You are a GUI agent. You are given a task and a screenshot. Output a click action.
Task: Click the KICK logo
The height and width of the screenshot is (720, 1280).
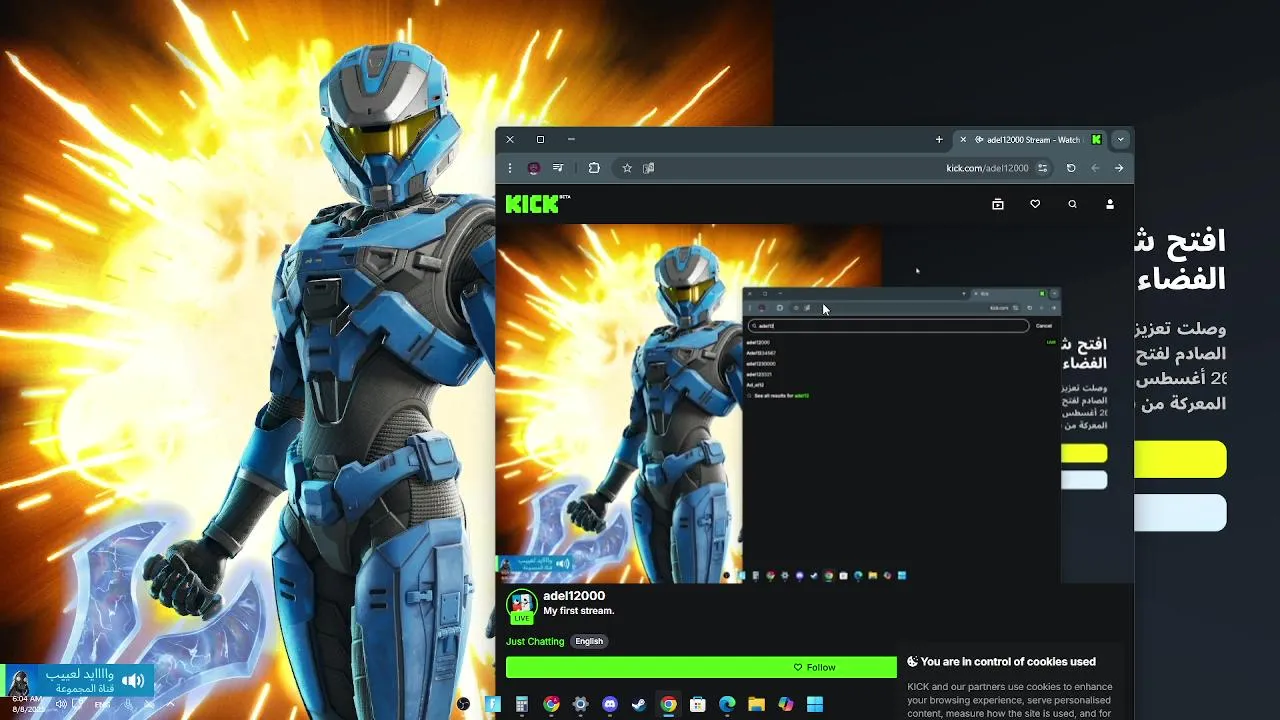[537, 204]
